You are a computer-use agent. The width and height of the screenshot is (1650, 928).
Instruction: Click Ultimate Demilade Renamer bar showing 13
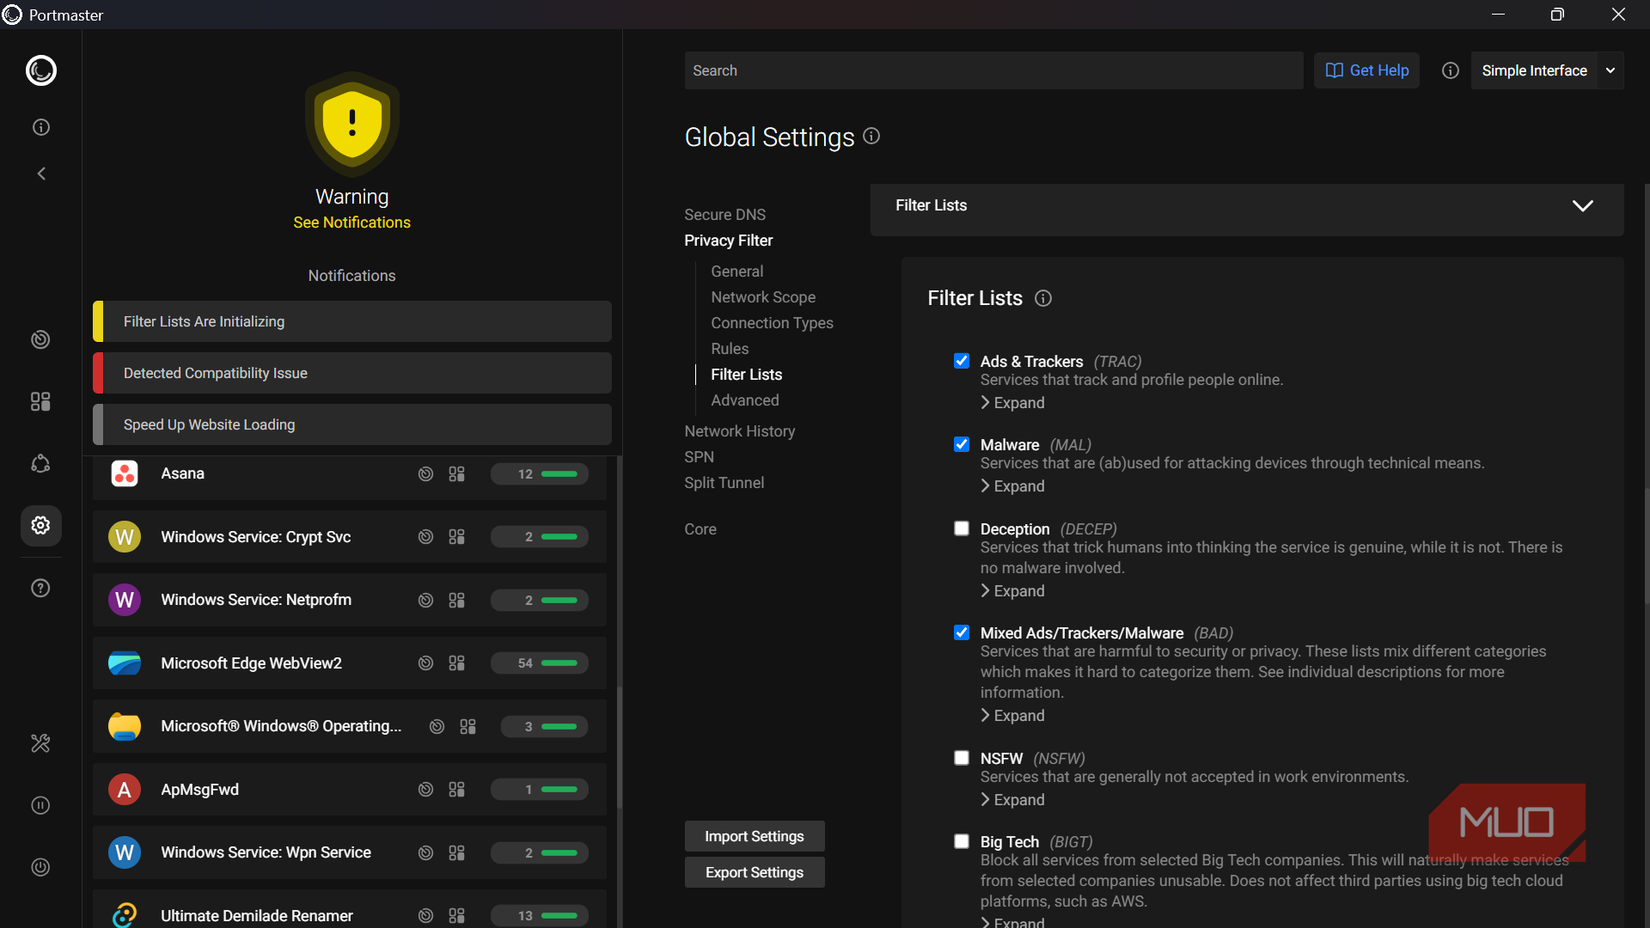pyautogui.click(x=539, y=916)
